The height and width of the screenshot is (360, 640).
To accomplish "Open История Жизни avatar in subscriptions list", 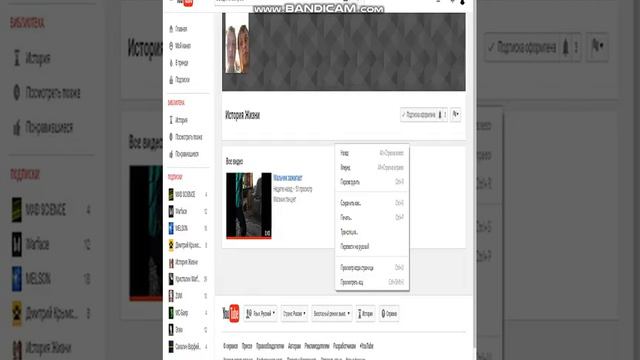I will [x=171, y=262].
